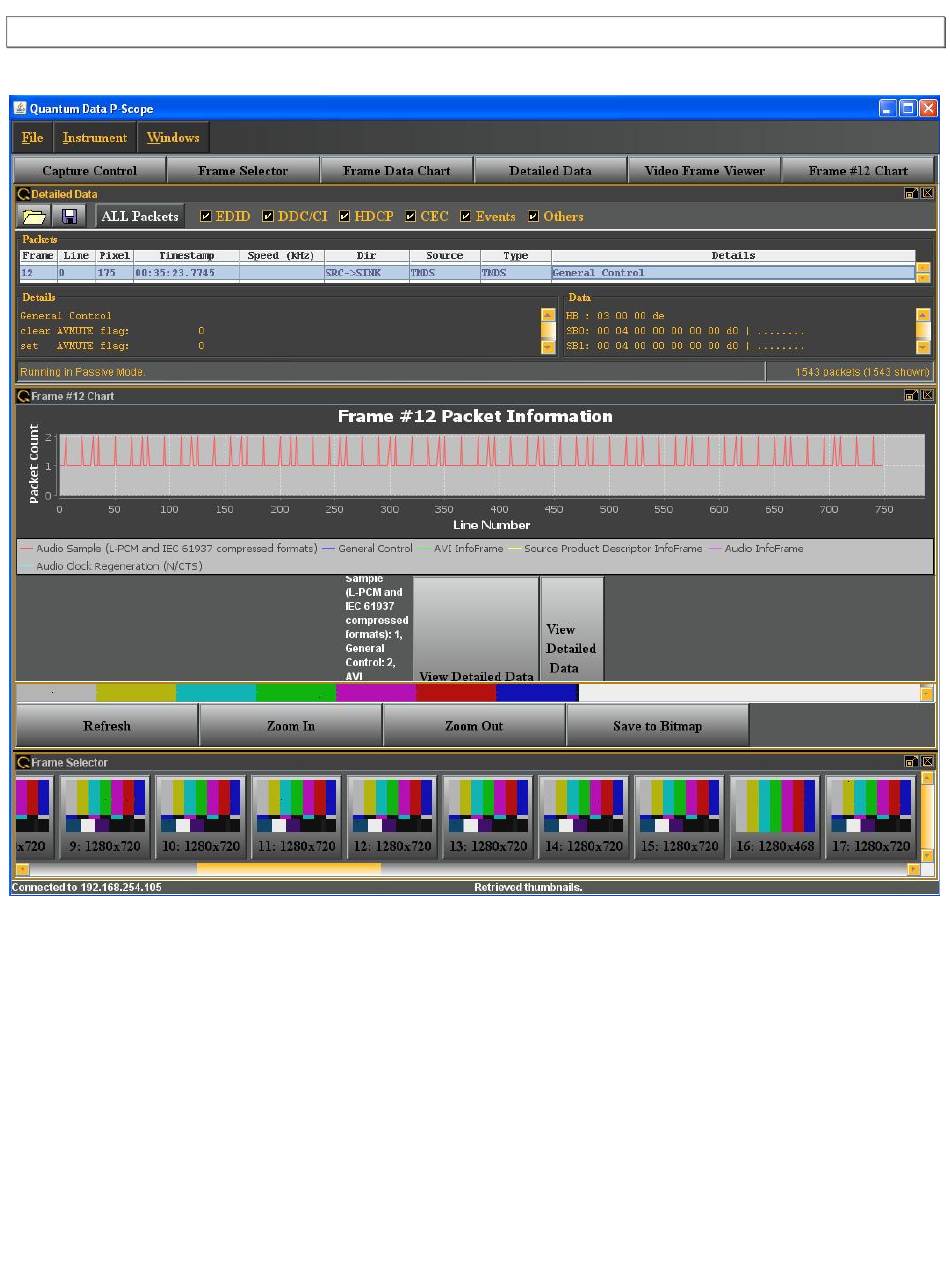This screenshot has height=1284, width=950.
Task: Select frame 9: 1280x720 thumbnail
Action: [105, 816]
